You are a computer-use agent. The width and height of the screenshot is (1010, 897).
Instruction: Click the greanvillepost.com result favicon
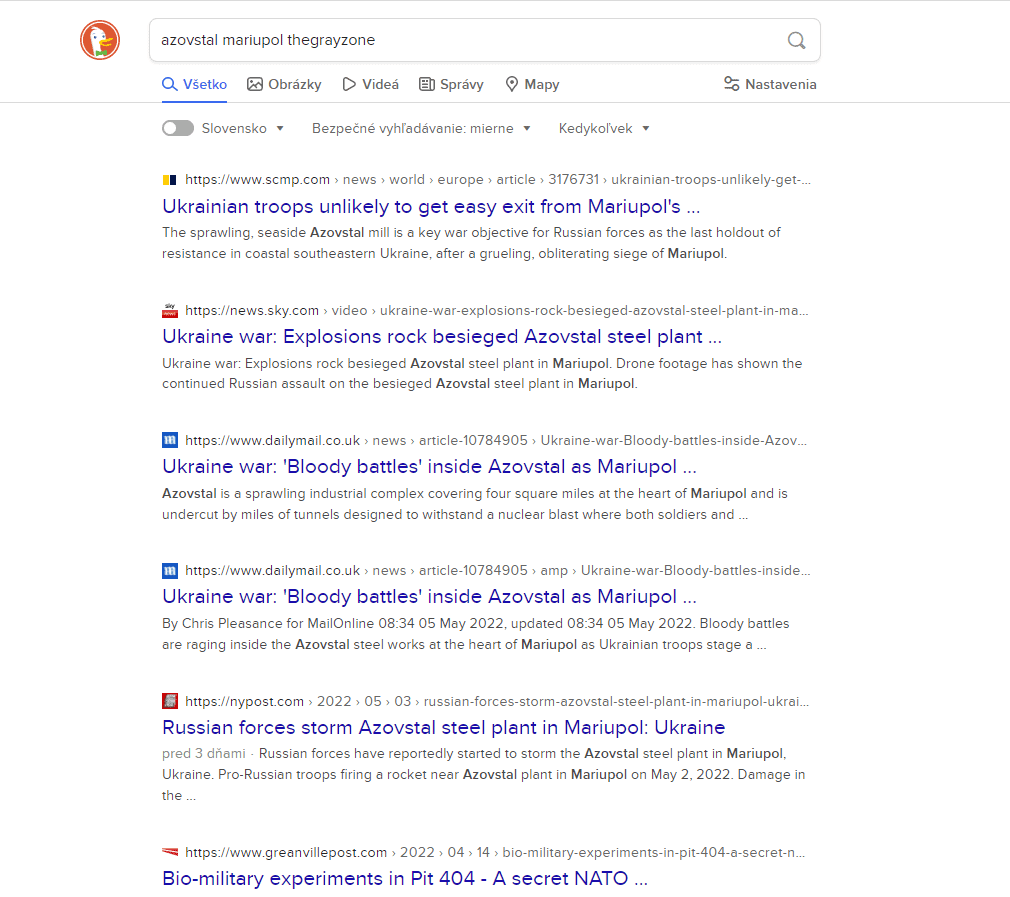click(x=169, y=852)
